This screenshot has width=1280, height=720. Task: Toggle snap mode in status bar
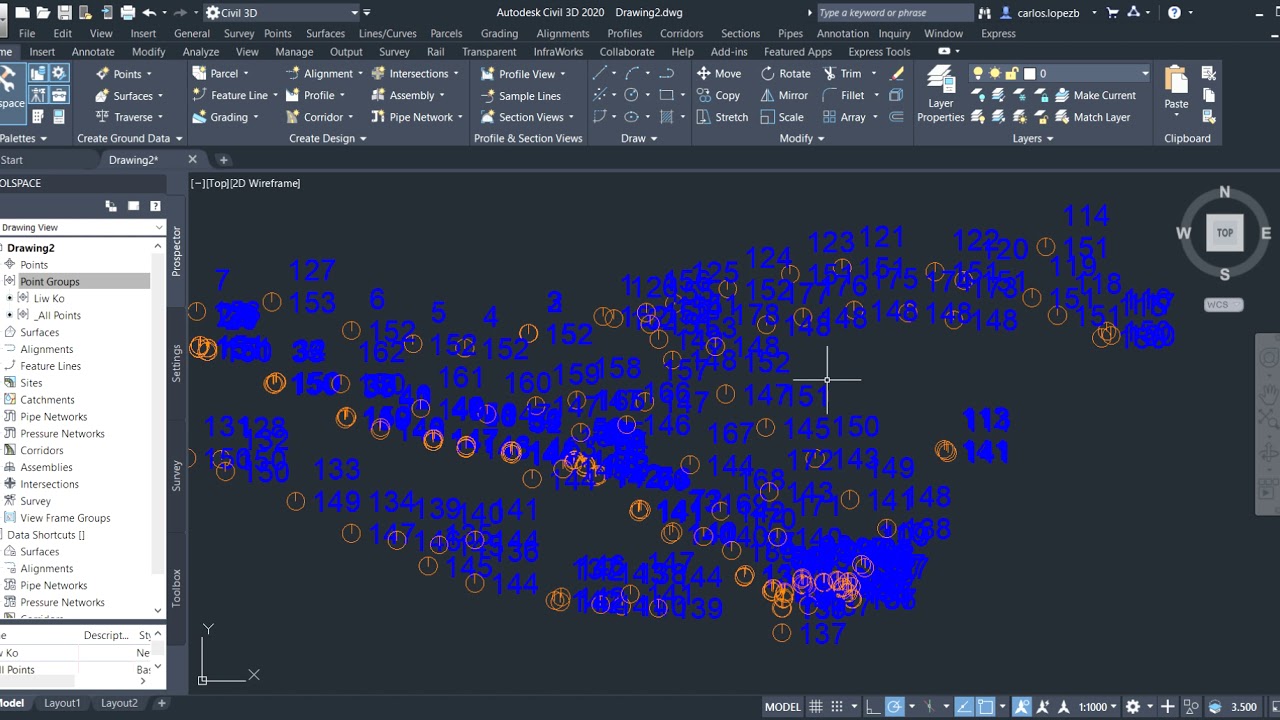[x=837, y=706]
